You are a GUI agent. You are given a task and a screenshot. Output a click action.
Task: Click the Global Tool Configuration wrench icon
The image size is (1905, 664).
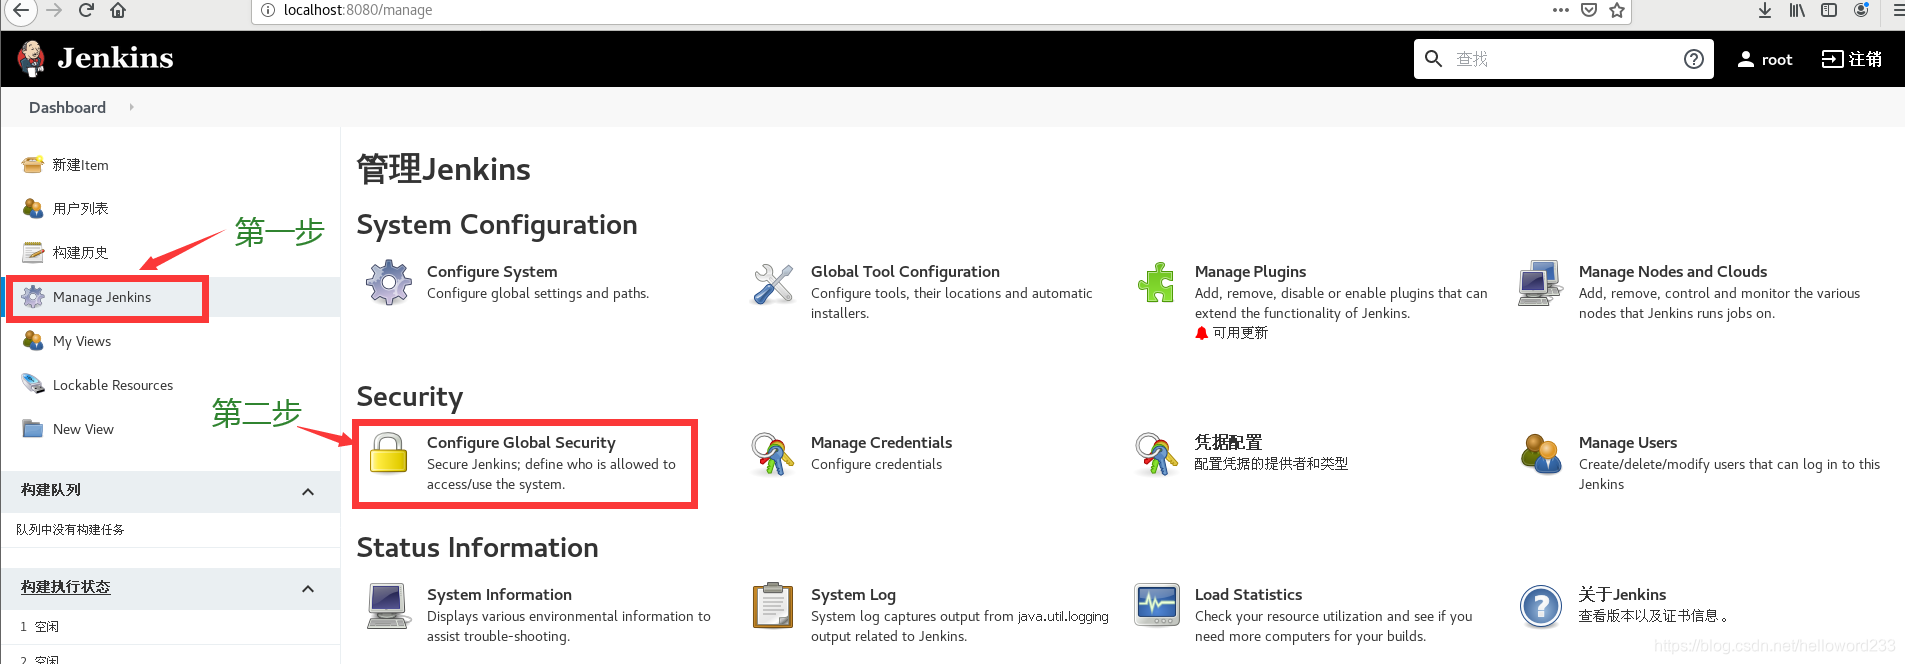coord(773,284)
